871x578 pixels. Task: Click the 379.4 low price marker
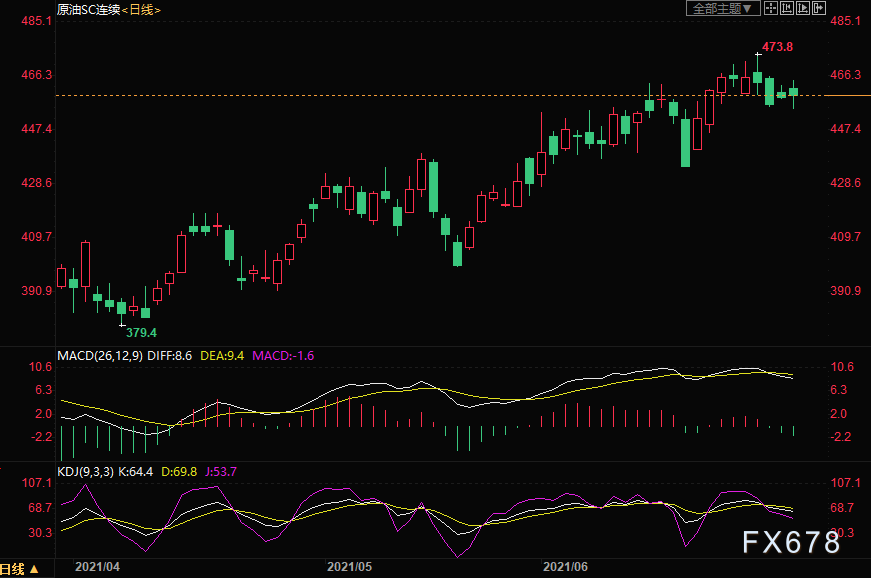pos(141,332)
